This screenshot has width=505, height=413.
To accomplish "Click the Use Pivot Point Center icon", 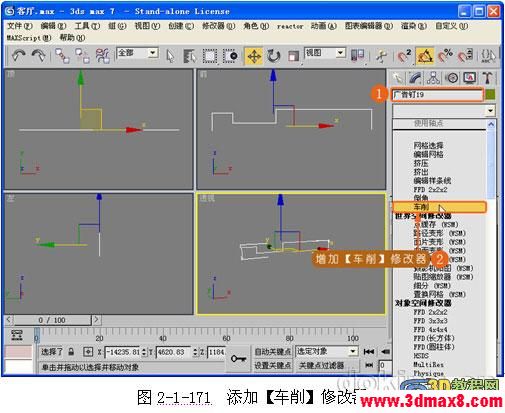I will coord(358,55).
